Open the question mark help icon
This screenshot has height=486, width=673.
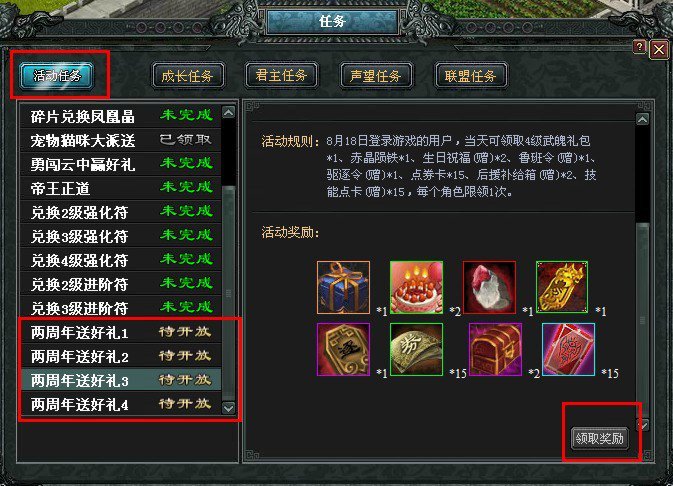640,47
